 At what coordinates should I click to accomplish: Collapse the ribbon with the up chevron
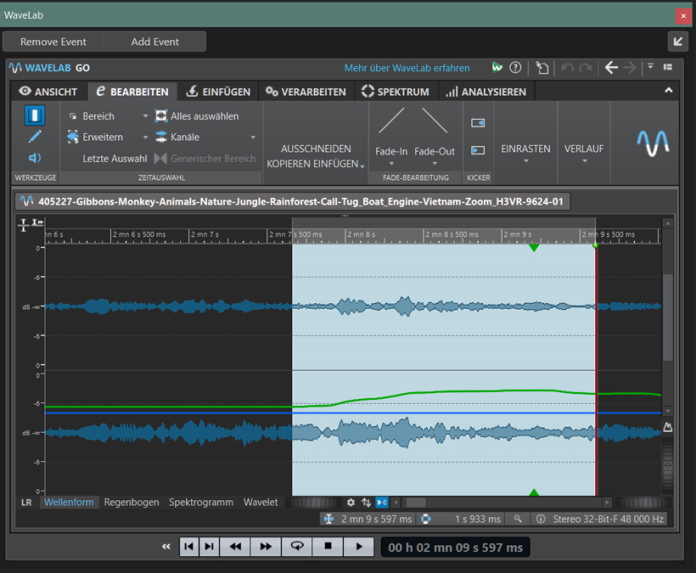(x=668, y=90)
